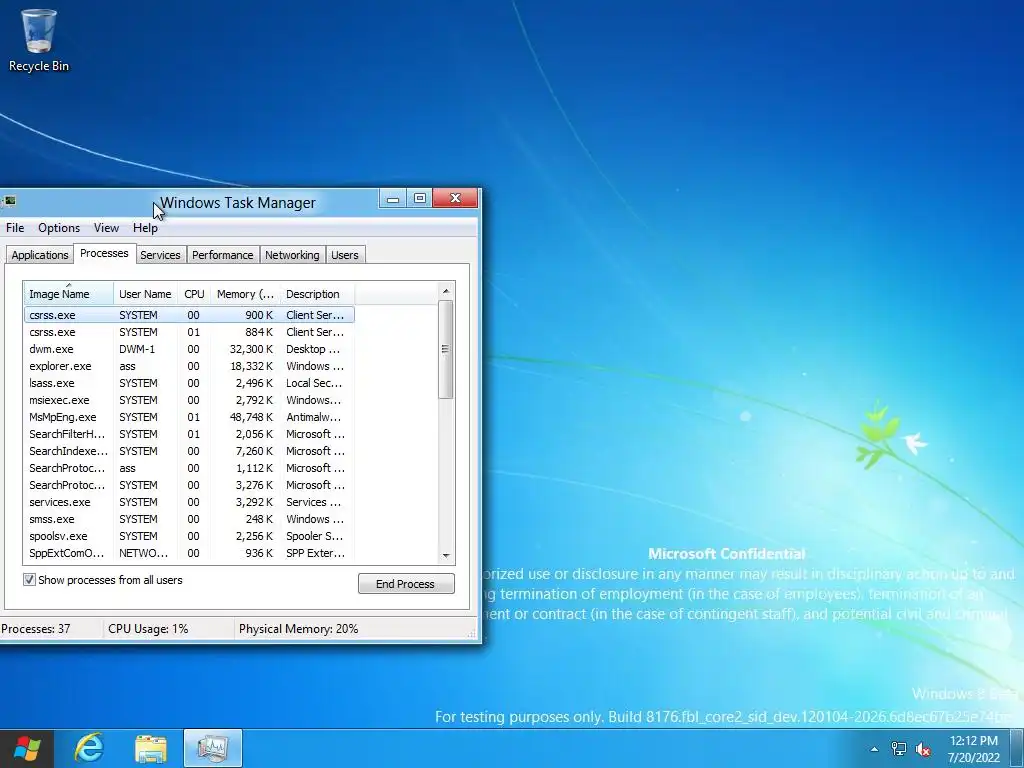Screen dimensions: 1024x768
Task: Select the dwm.exe process row
Action: tap(189, 349)
